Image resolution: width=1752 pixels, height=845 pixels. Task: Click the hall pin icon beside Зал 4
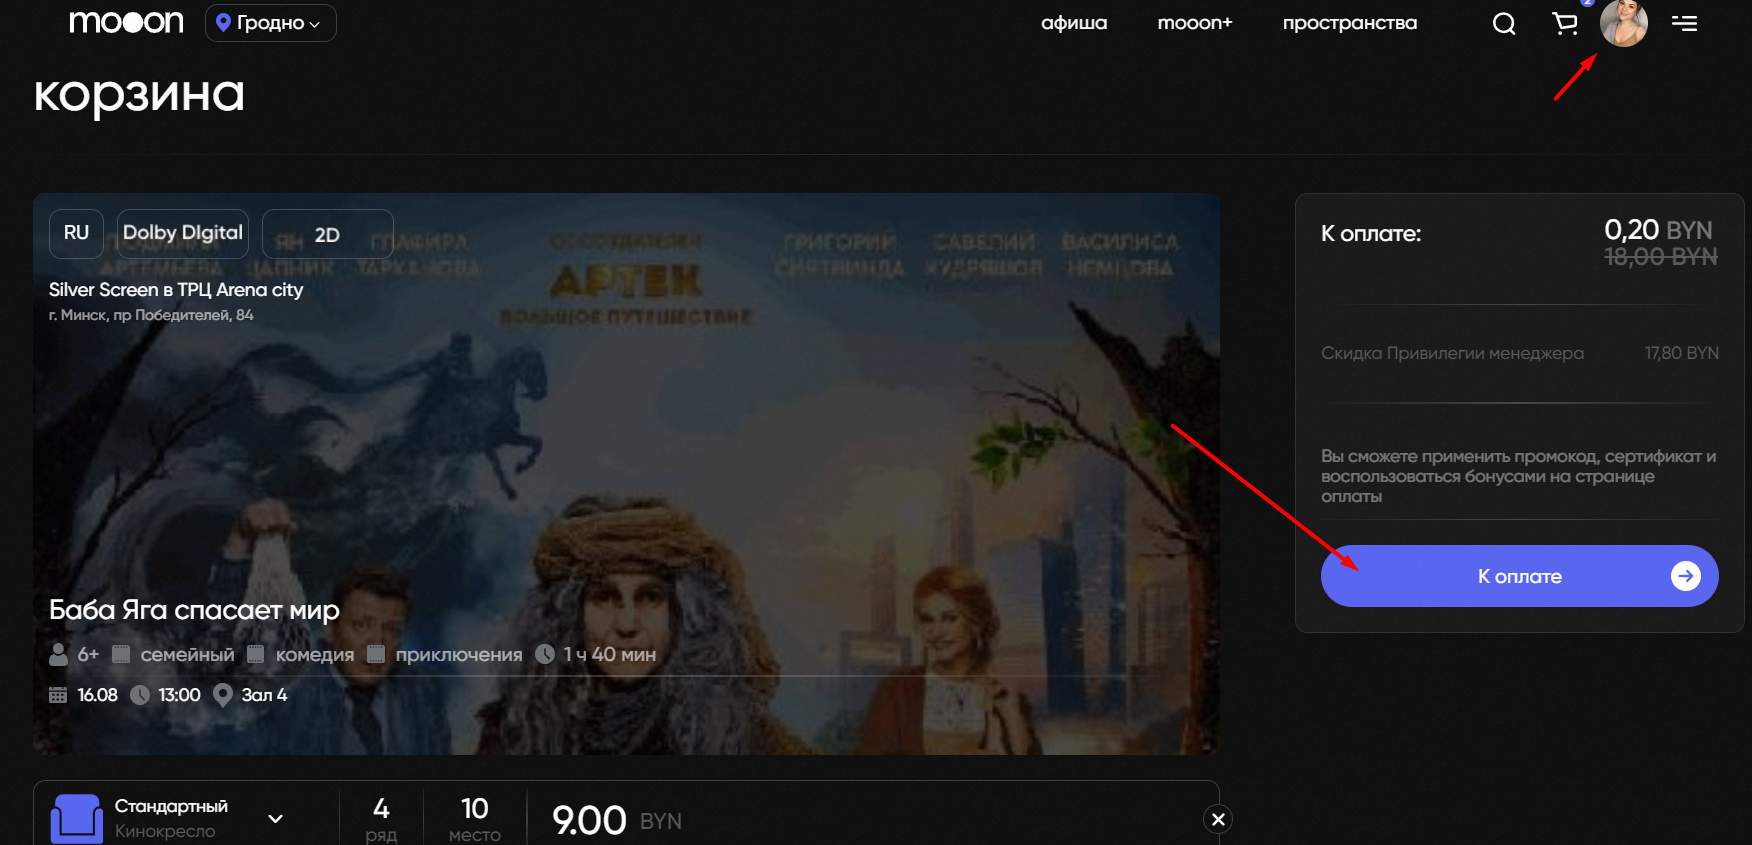click(x=223, y=695)
